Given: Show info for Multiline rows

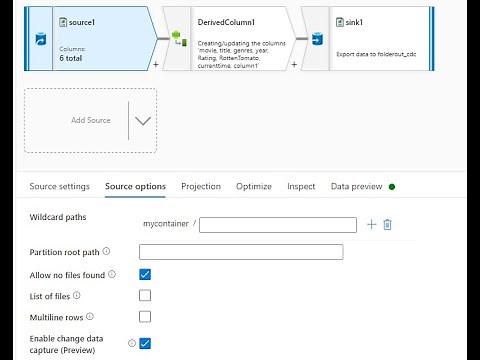Looking at the screenshot, I should (x=90, y=316).
